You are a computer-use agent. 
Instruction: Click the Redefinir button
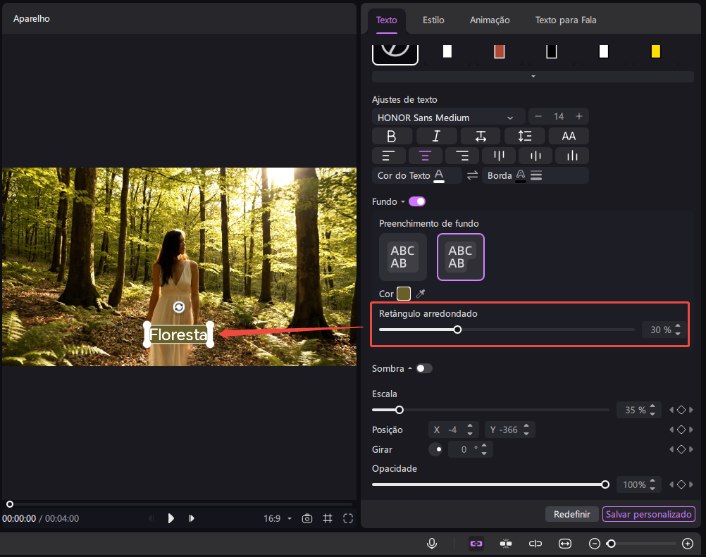pyautogui.click(x=573, y=514)
